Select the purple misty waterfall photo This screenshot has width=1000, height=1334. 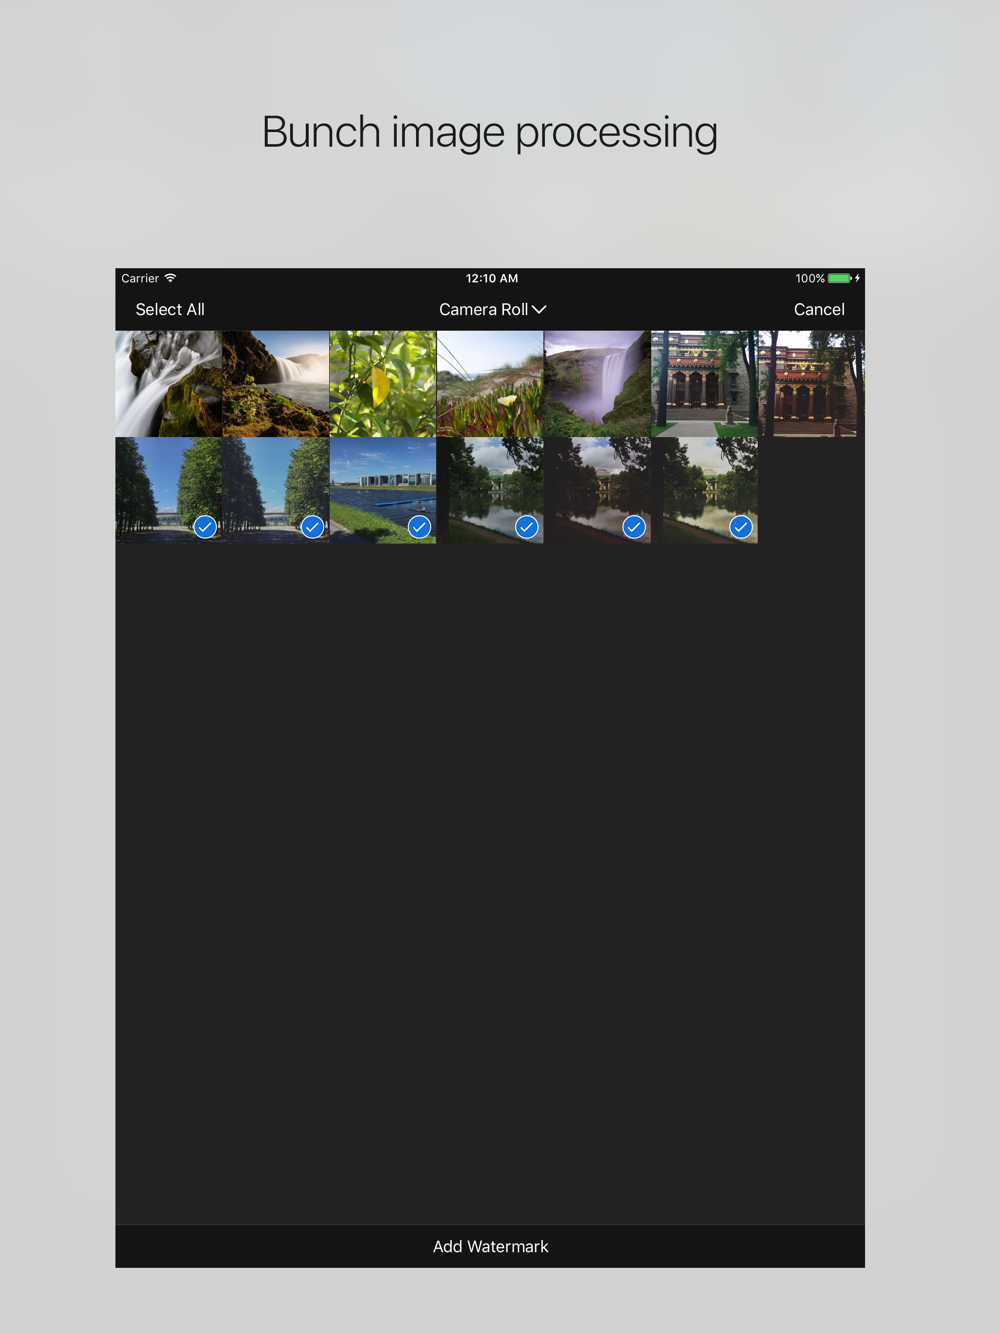coord(597,384)
